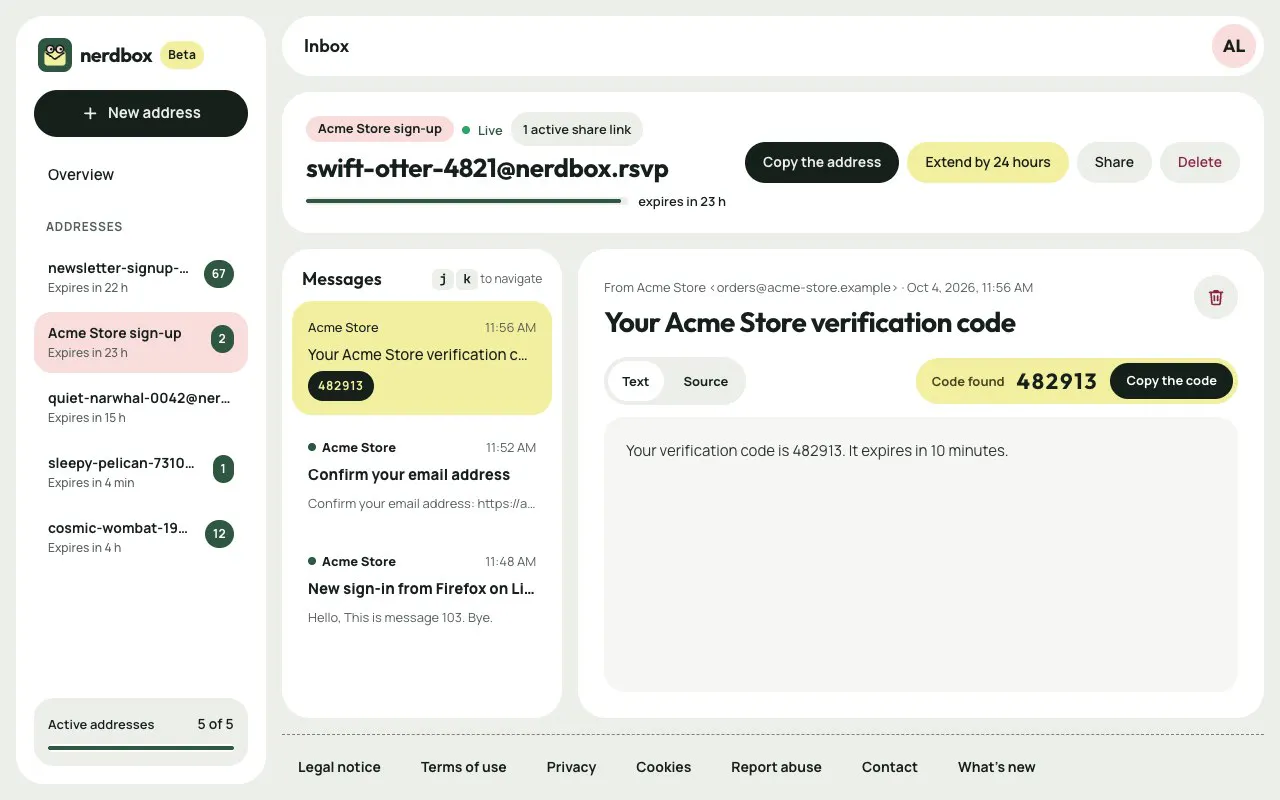The height and width of the screenshot is (800, 1280).
Task: Open the New sign-in from Firefox message
Action: pyautogui.click(x=422, y=589)
